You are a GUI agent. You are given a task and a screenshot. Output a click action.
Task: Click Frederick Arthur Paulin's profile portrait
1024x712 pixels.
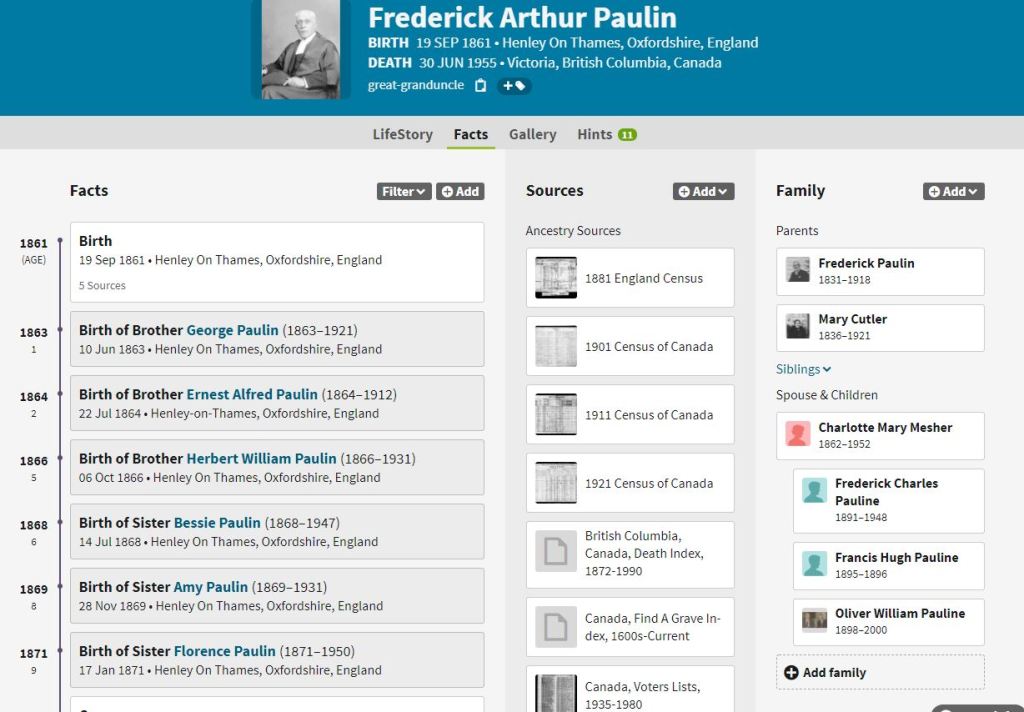click(300, 48)
